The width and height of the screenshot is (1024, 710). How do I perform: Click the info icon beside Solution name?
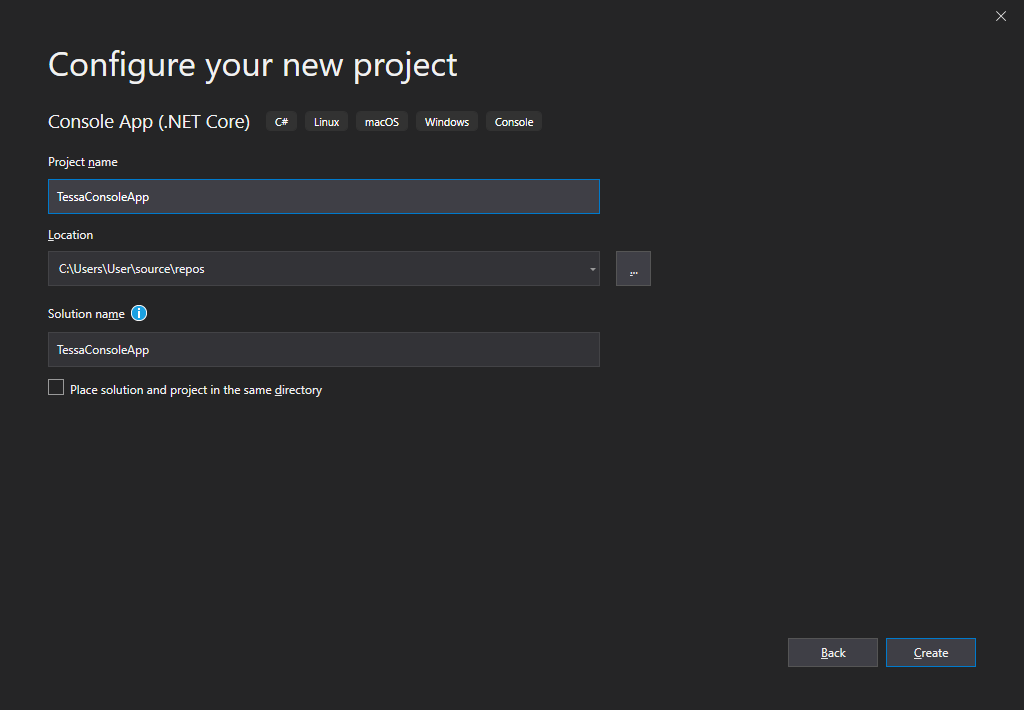(x=139, y=313)
